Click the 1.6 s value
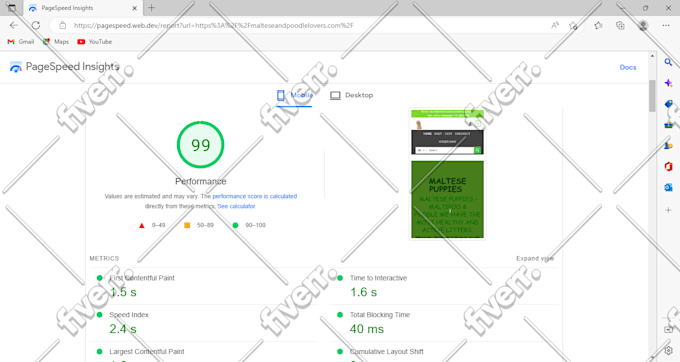 pyautogui.click(x=363, y=292)
